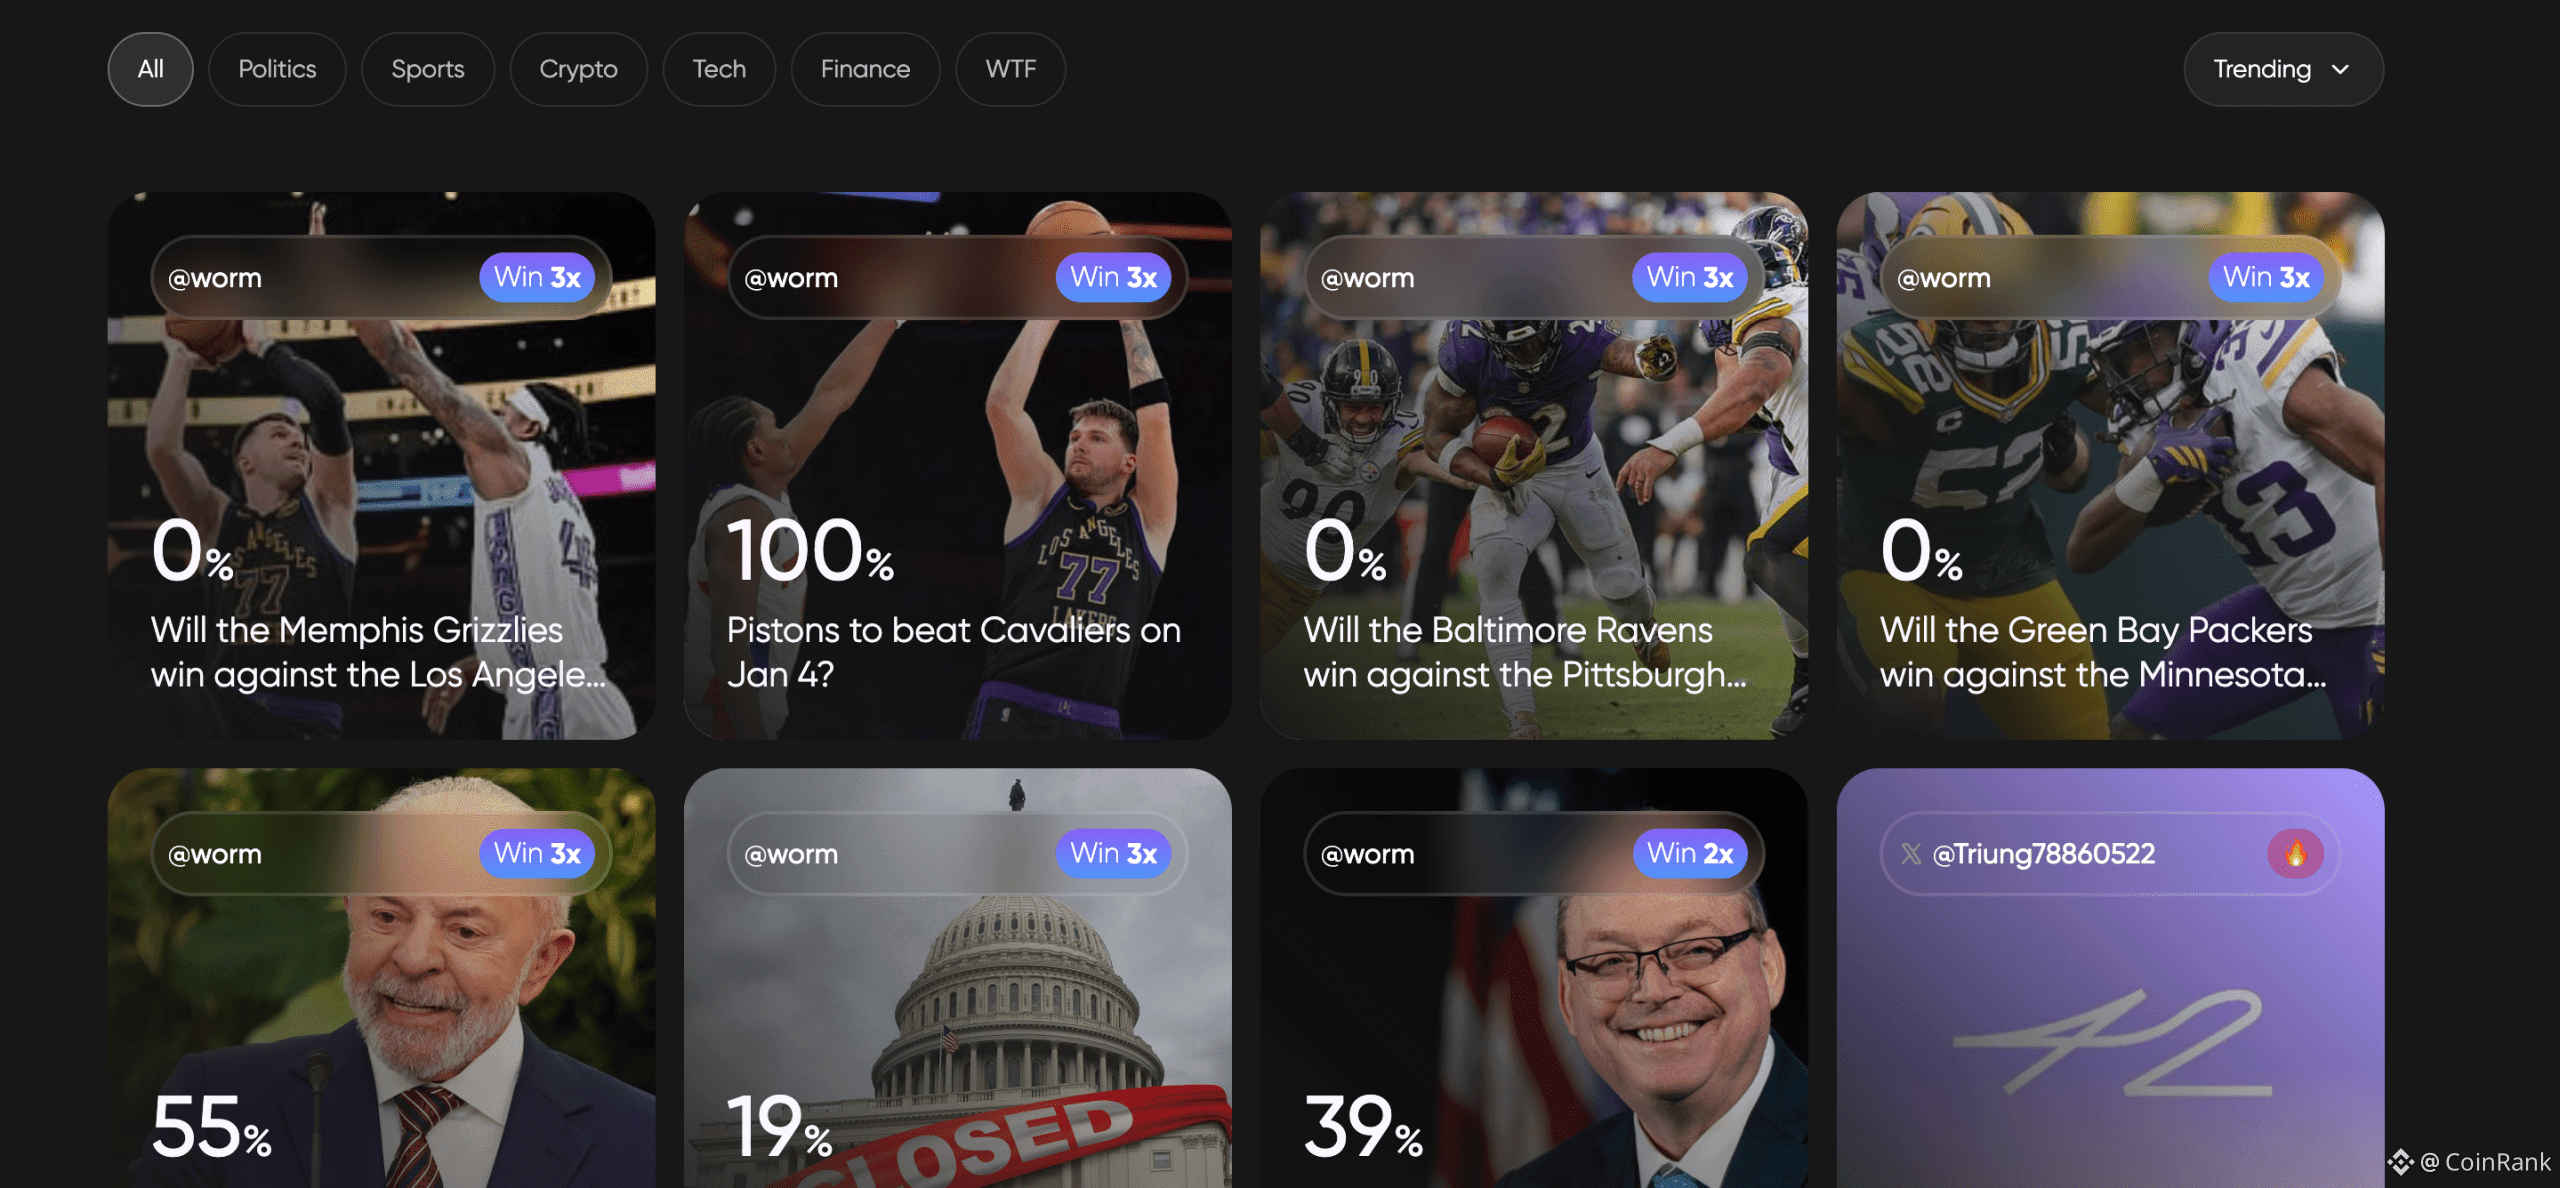Open the Pistons to beat Cavaliers market

957,466
